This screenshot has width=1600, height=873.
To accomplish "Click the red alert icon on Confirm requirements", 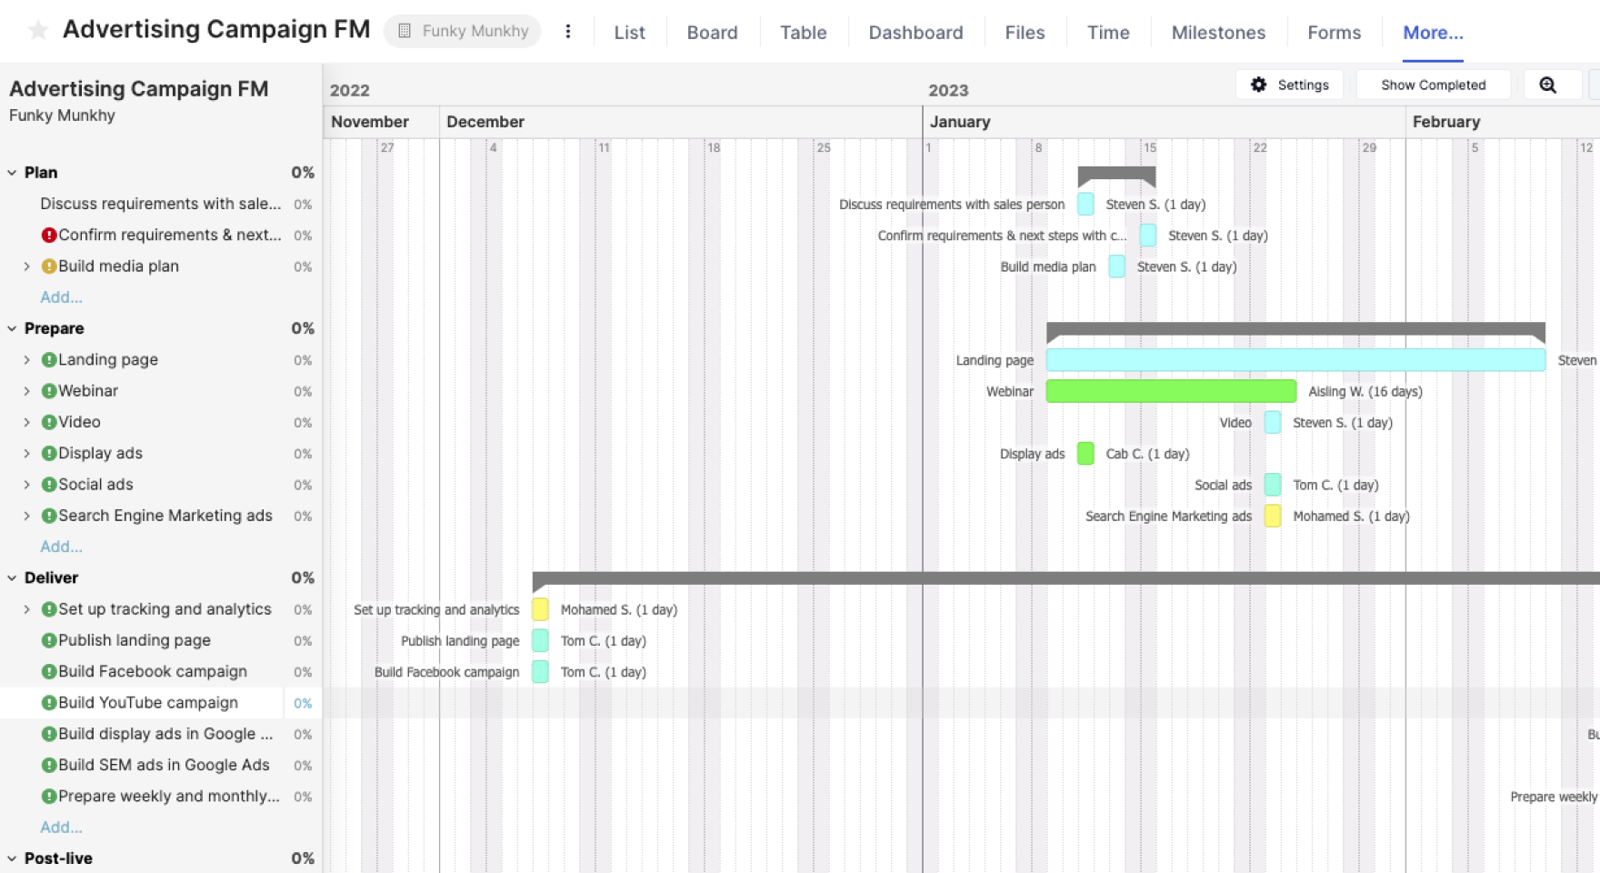I will pyautogui.click(x=49, y=235).
